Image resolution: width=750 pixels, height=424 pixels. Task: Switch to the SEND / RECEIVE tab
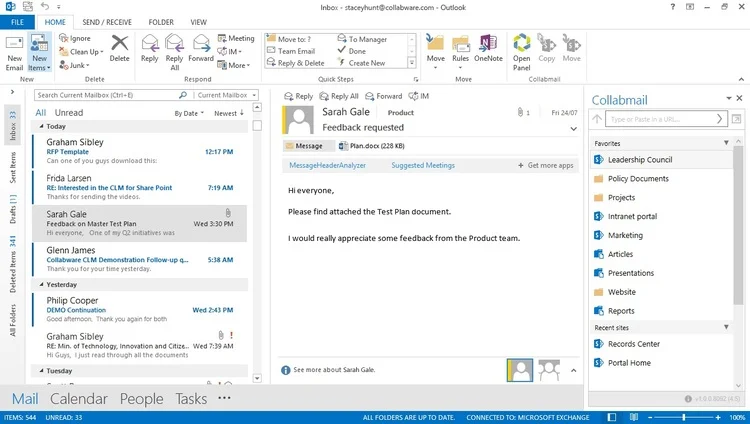pos(107,22)
